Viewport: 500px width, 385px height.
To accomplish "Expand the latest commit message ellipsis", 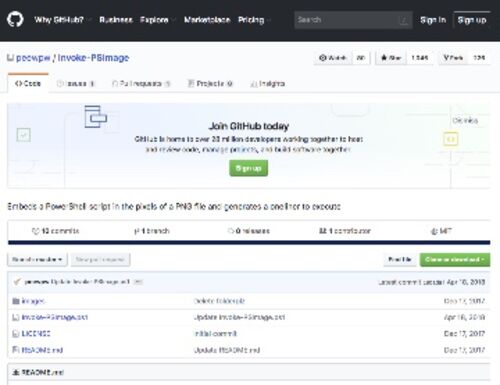I will (x=138, y=282).
